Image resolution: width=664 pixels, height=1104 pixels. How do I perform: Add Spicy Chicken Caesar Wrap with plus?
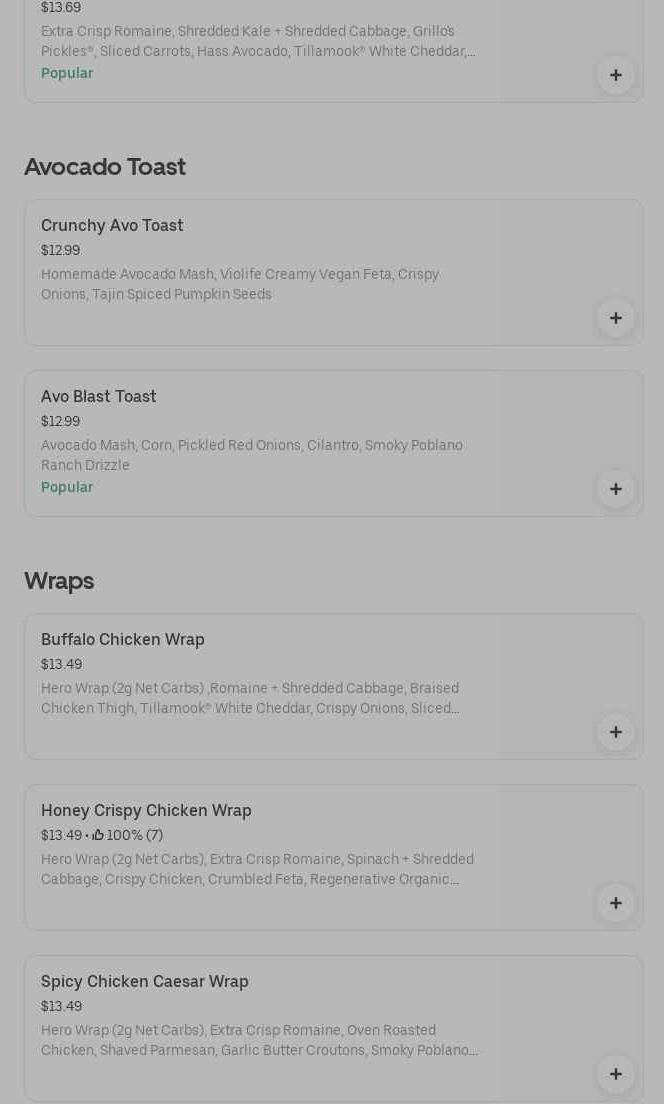(615, 1074)
